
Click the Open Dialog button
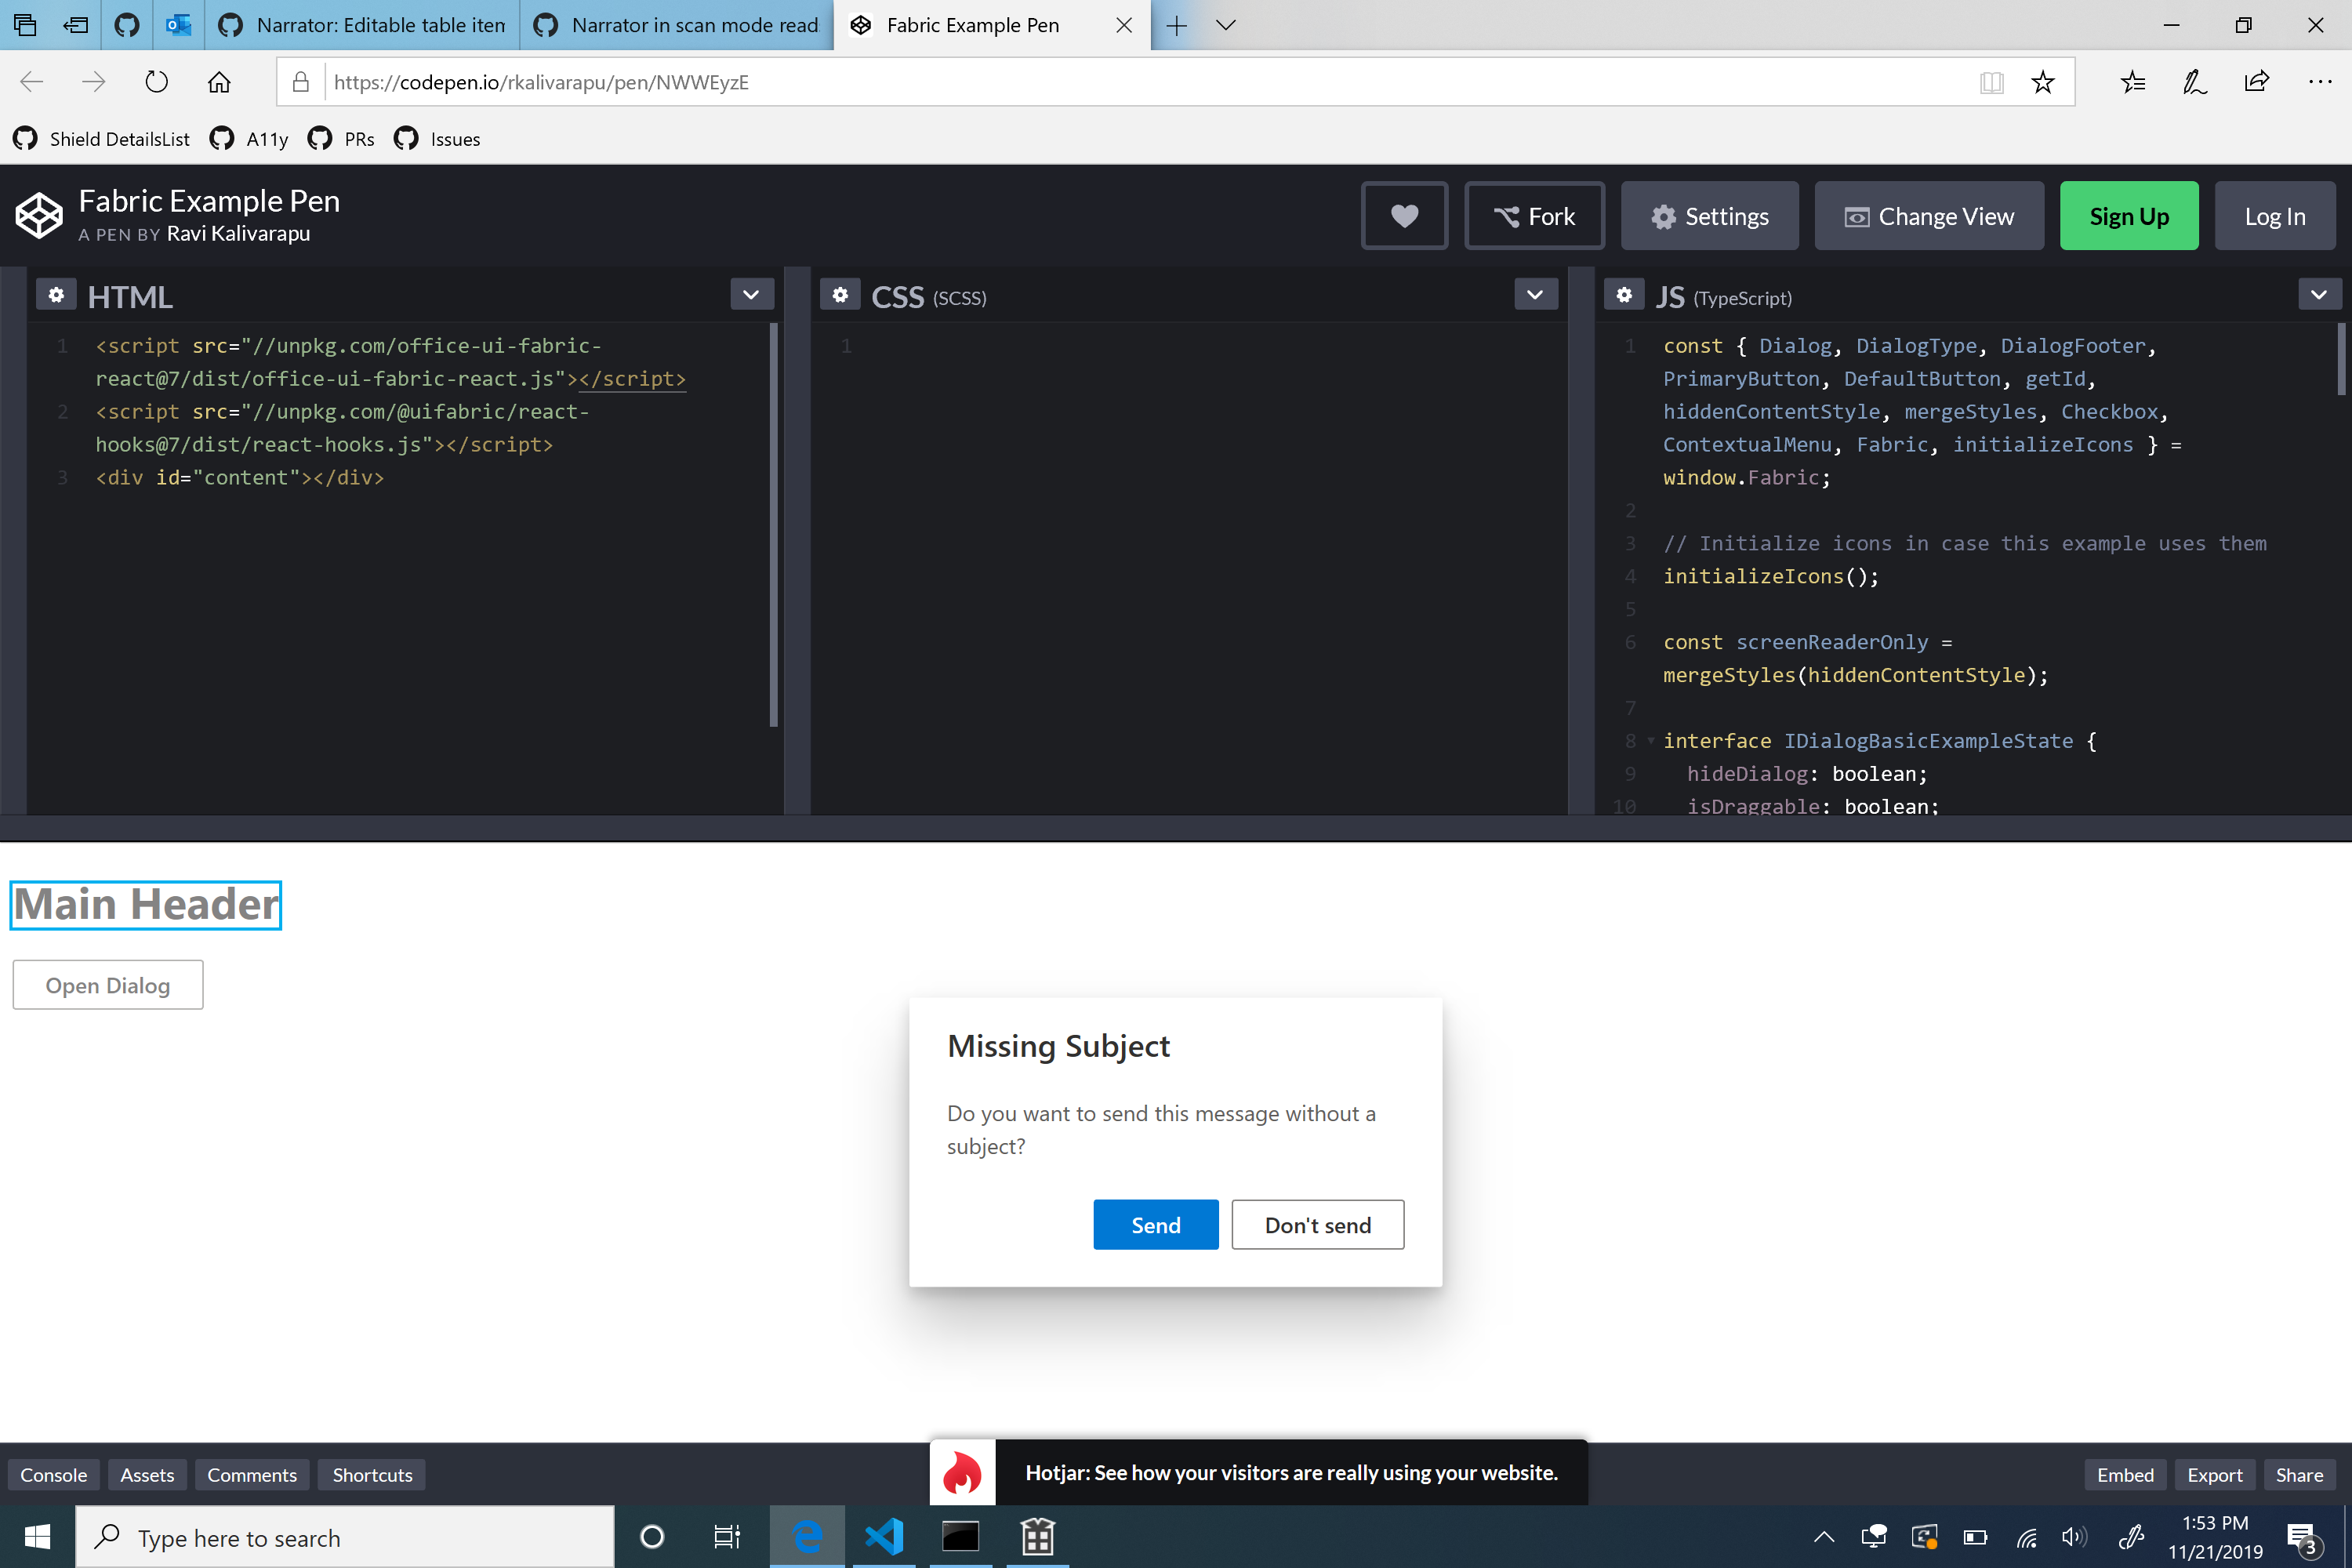pos(108,985)
